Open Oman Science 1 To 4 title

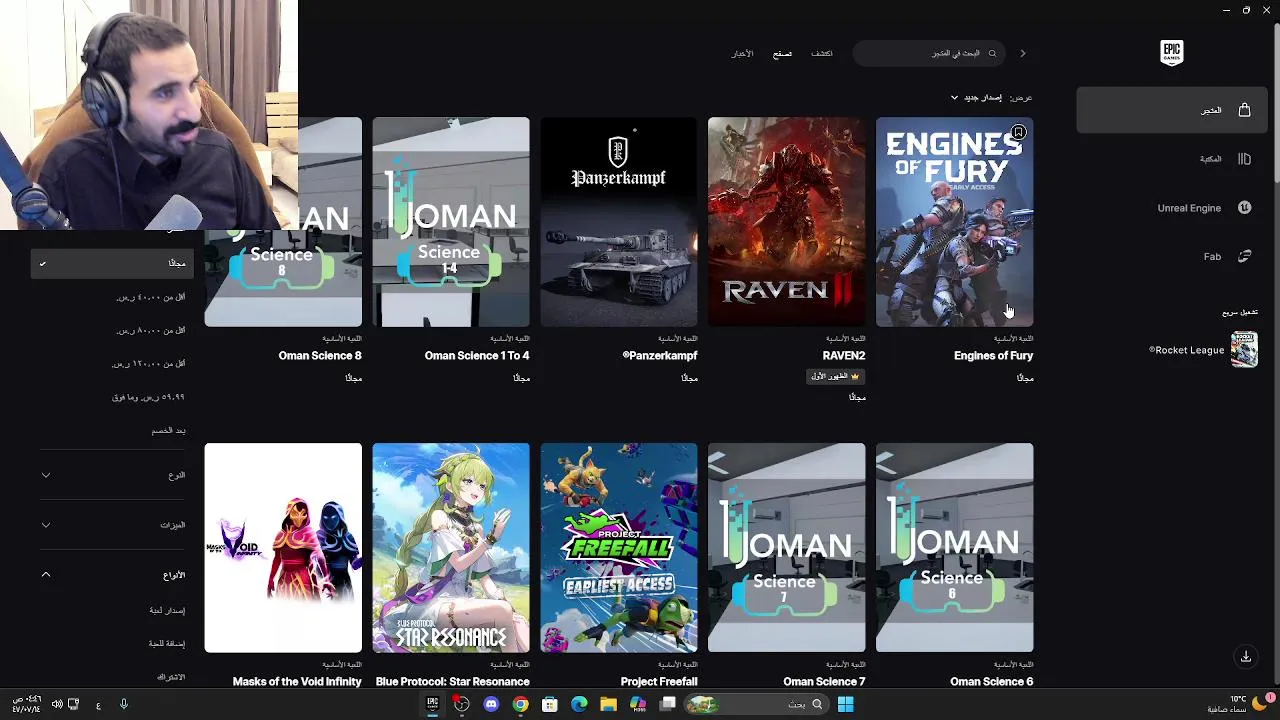[477, 356]
